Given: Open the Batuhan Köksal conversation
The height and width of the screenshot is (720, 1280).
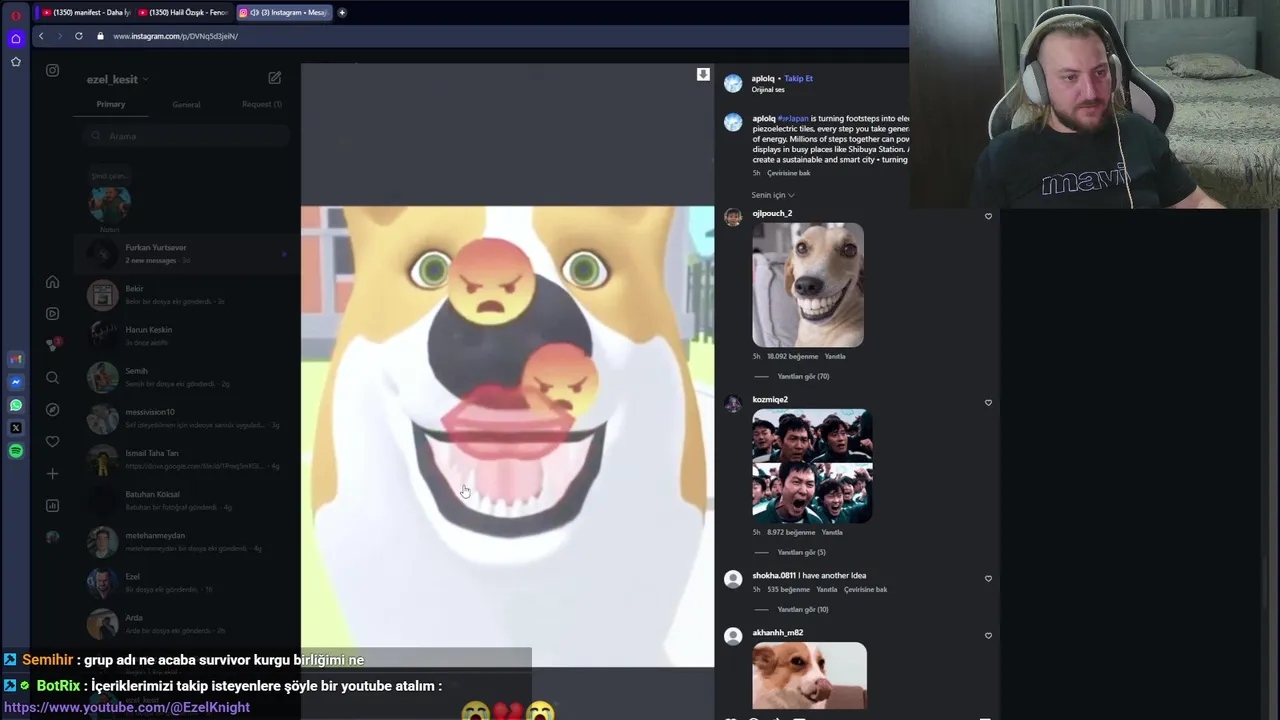Looking at the screenshot, I should point(186,500).
